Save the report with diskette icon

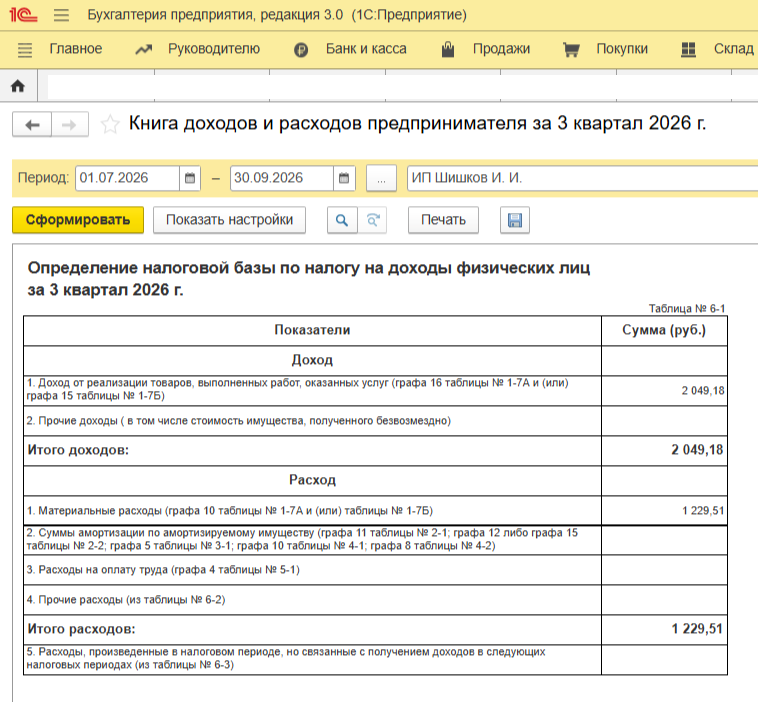(x=515, y=220)
